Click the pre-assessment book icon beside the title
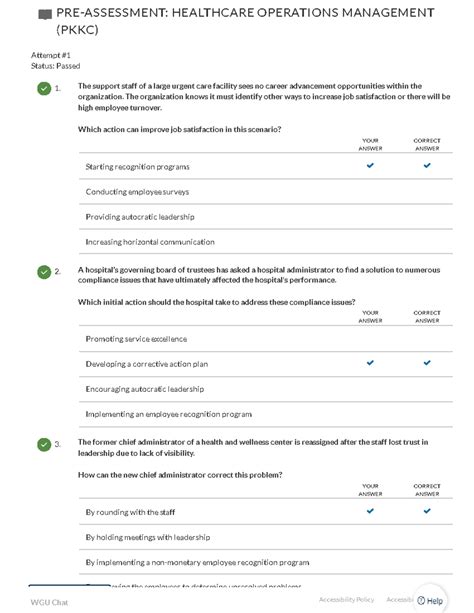The width and height of the screenshot is (474, 613). click(45, 15)
